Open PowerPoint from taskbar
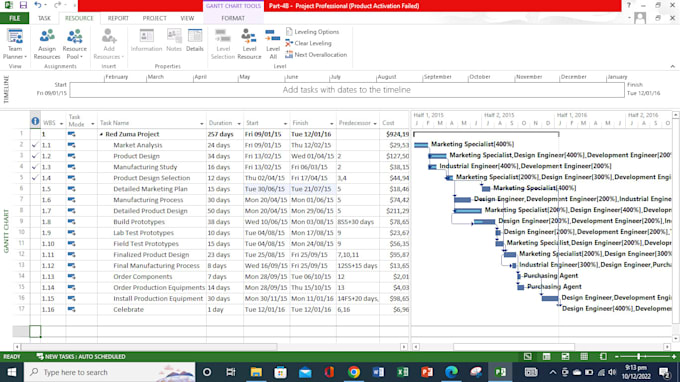Screen dimensions: 680x382 coord(427,372)
